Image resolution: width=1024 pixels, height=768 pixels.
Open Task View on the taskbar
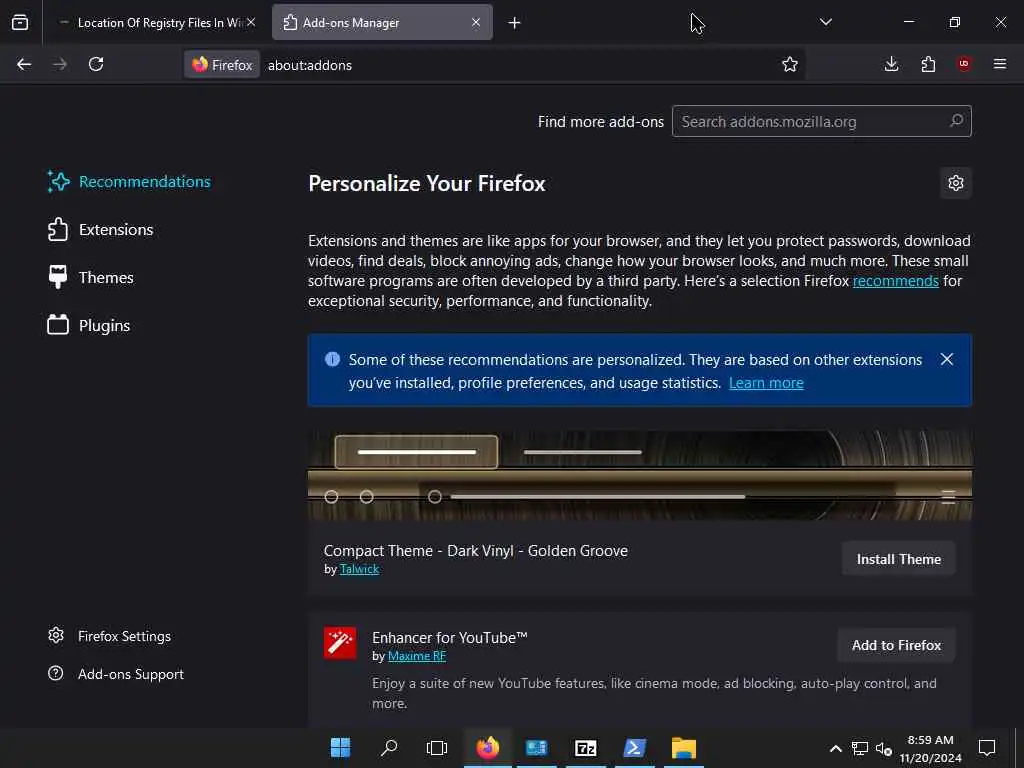tap(437, 748)
